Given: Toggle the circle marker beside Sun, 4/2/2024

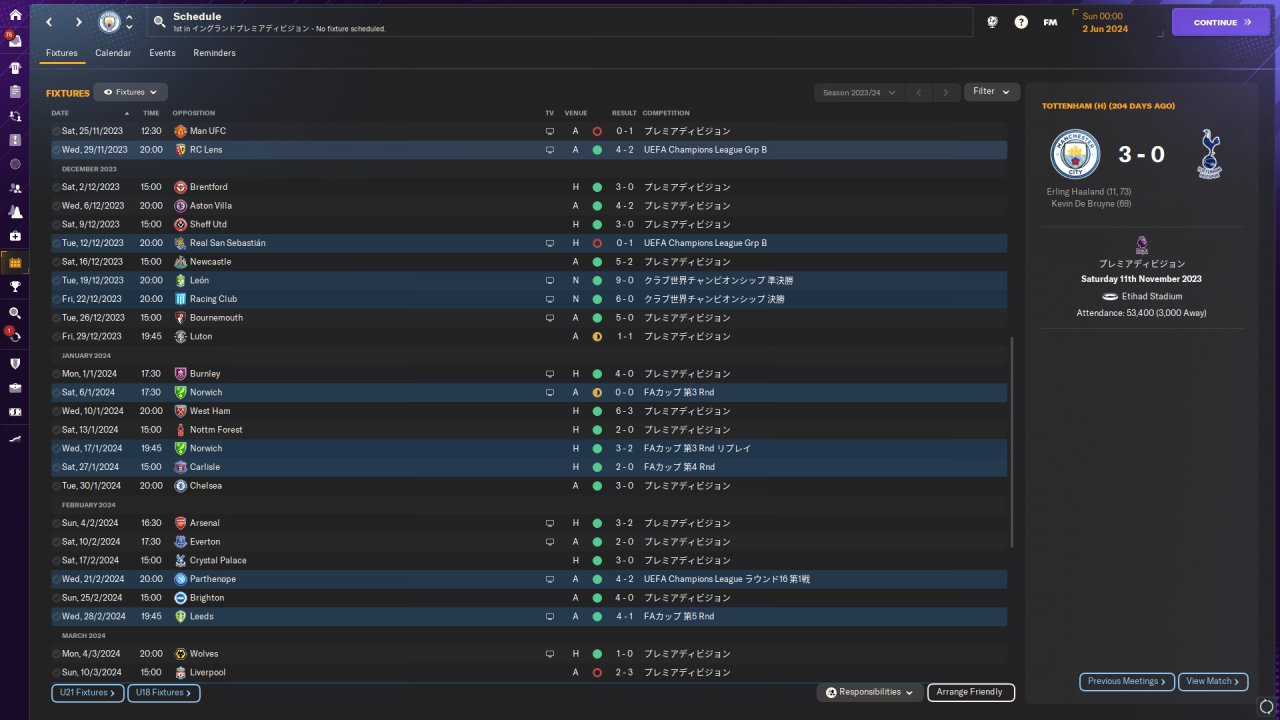Looking at the screenshot, I should point(56,523).
